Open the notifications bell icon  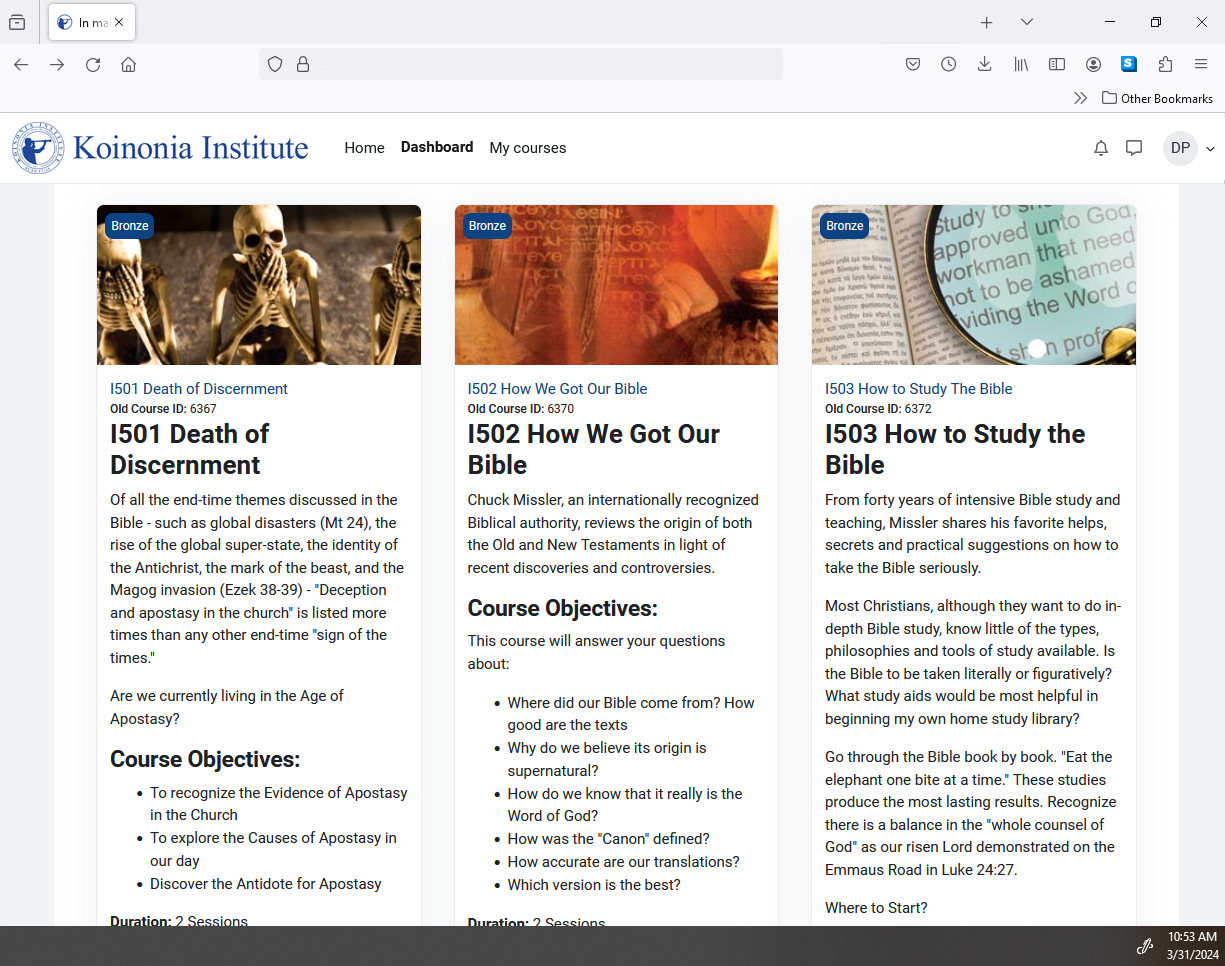[1101, 148]
